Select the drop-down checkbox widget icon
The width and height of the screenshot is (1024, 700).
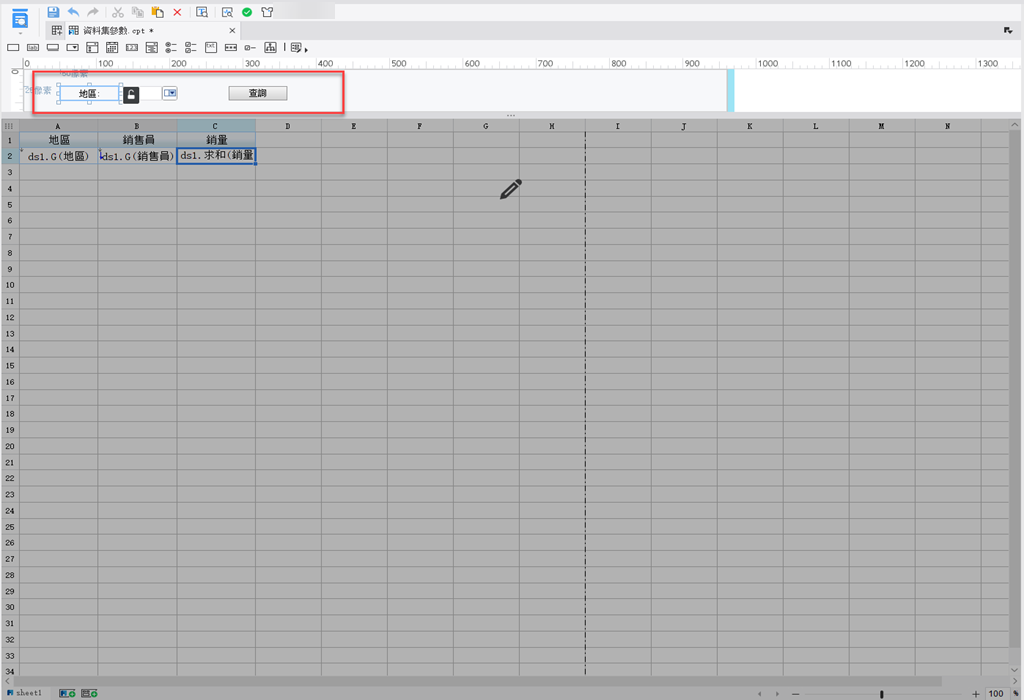(x=92, y=47)
